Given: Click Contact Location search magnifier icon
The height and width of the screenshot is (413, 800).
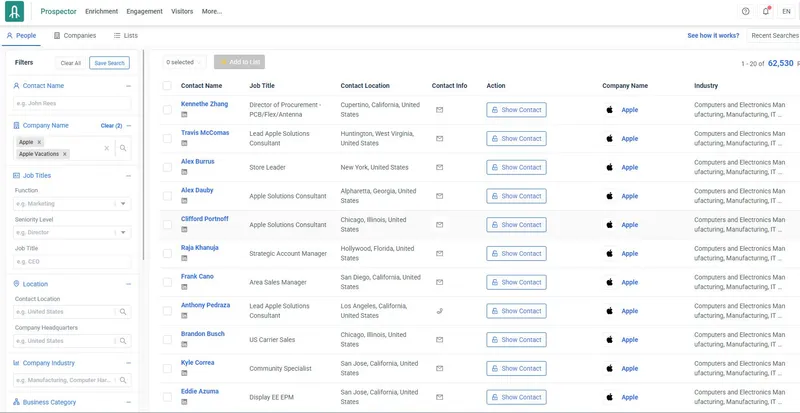Looking at the screenshot, I should point(123,311).
